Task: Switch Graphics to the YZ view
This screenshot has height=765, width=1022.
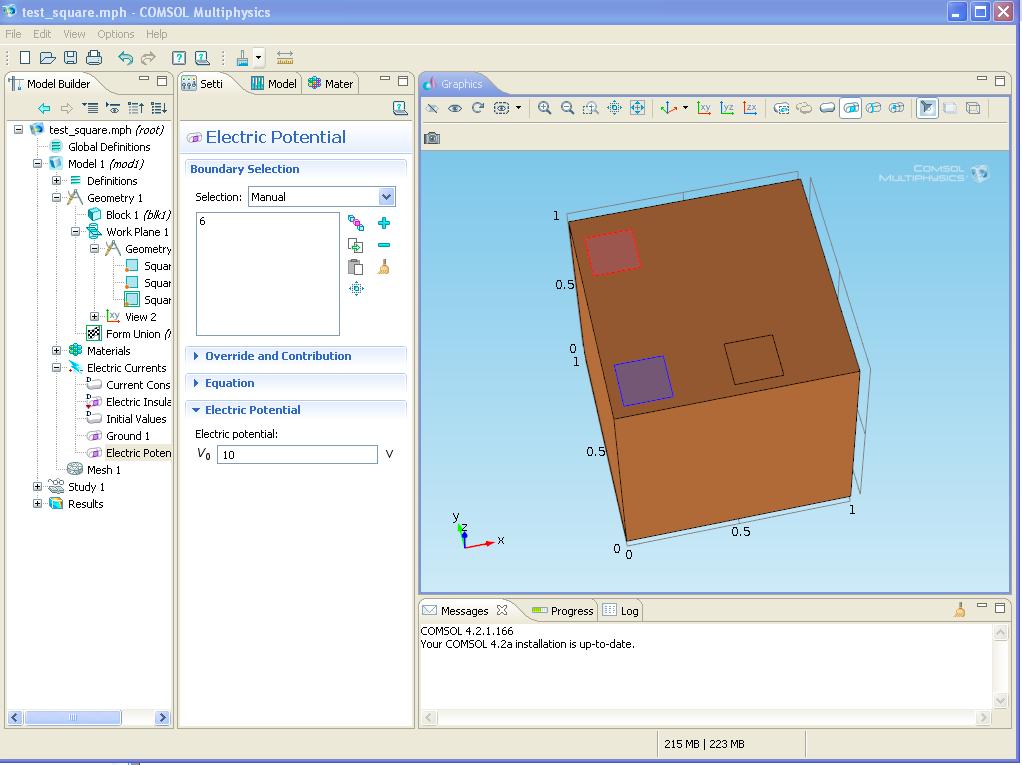Action: point(727,108)
